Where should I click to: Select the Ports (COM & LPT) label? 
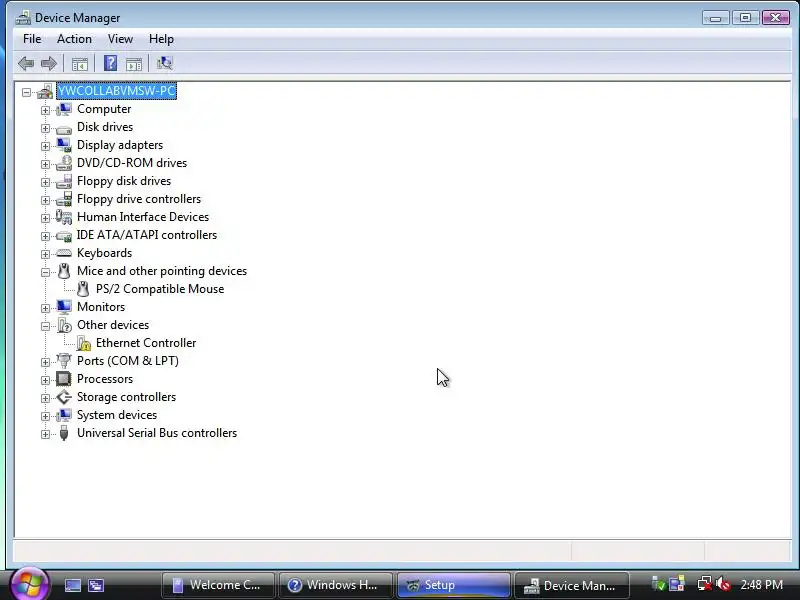128,361
